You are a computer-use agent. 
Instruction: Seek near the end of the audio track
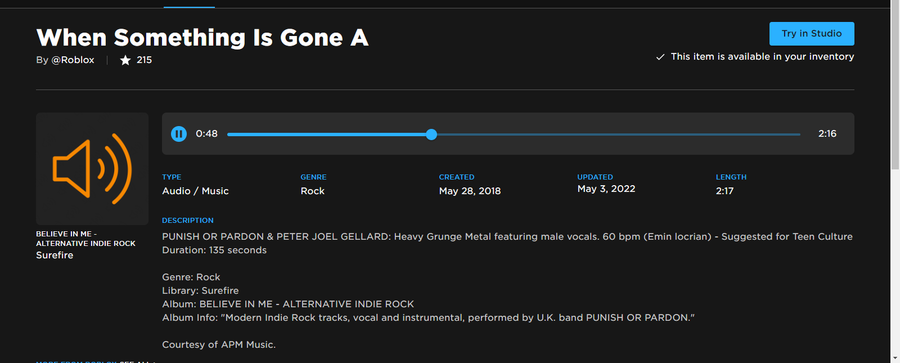pyautogui.click(x=786, y=134)
